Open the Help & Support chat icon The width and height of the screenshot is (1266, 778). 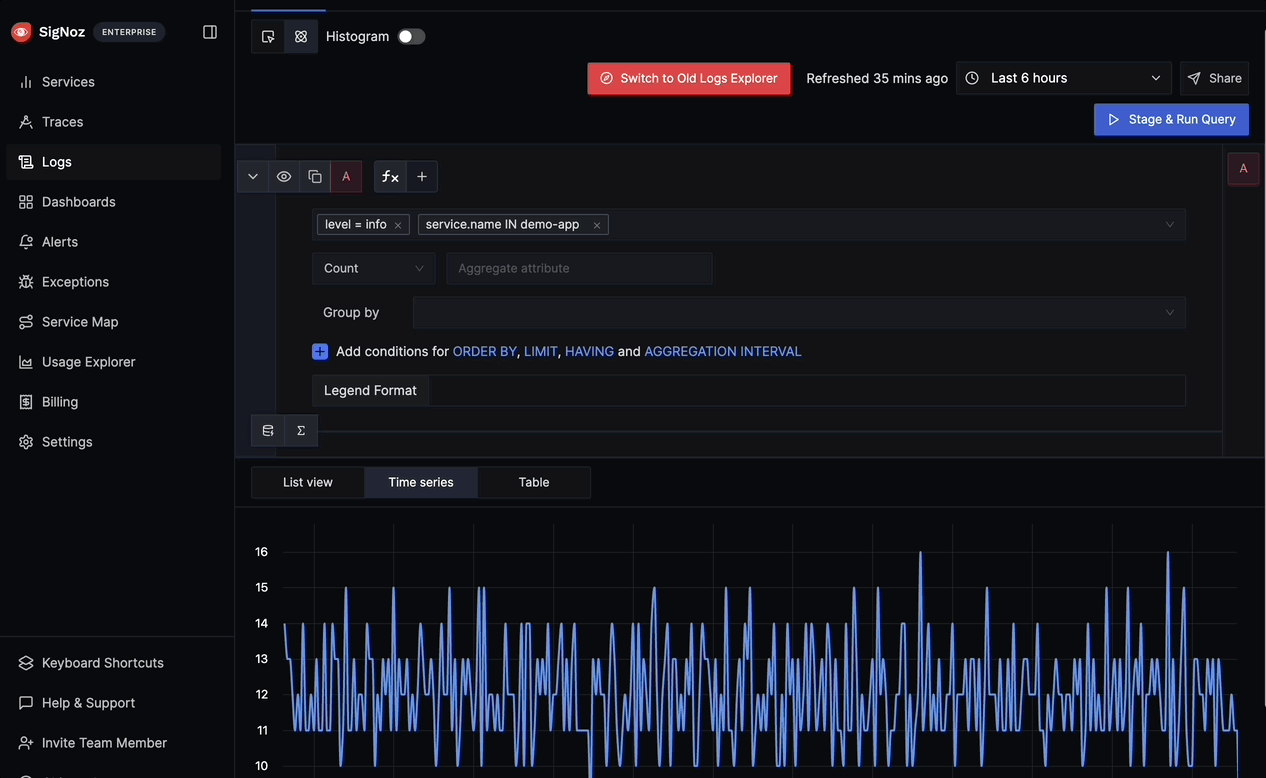(x=26, y=703)
